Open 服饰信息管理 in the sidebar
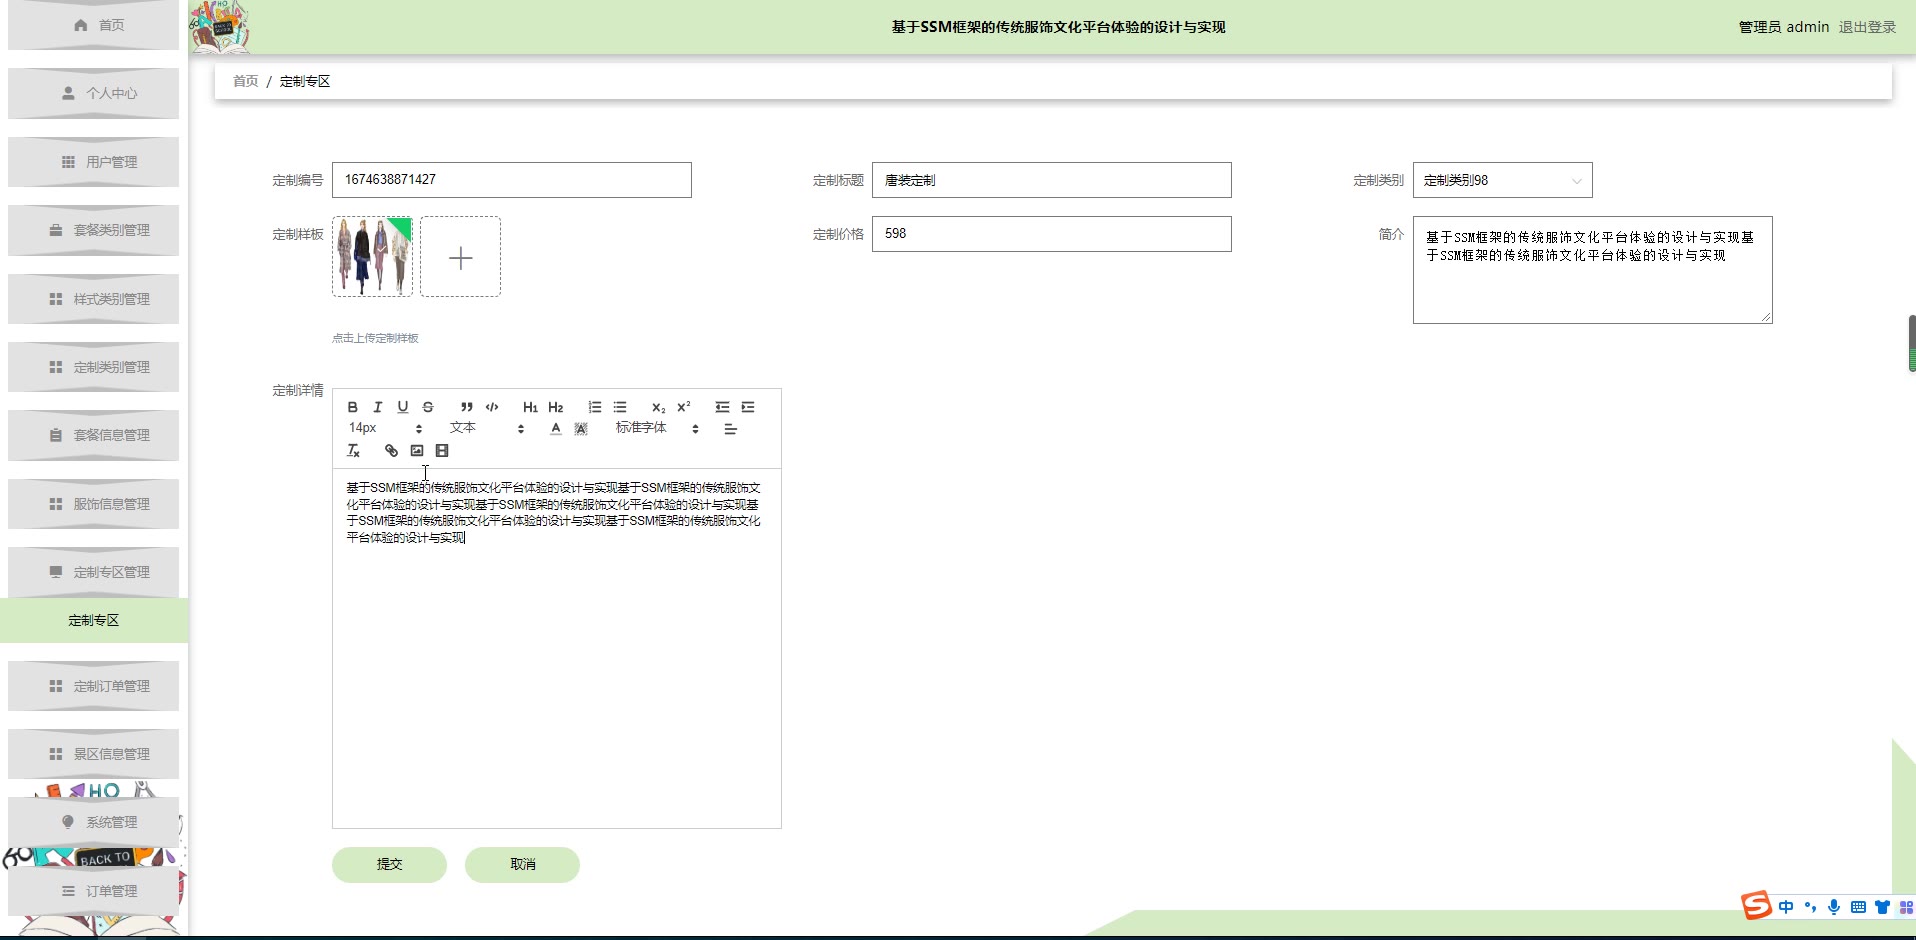 pos(93,504)
